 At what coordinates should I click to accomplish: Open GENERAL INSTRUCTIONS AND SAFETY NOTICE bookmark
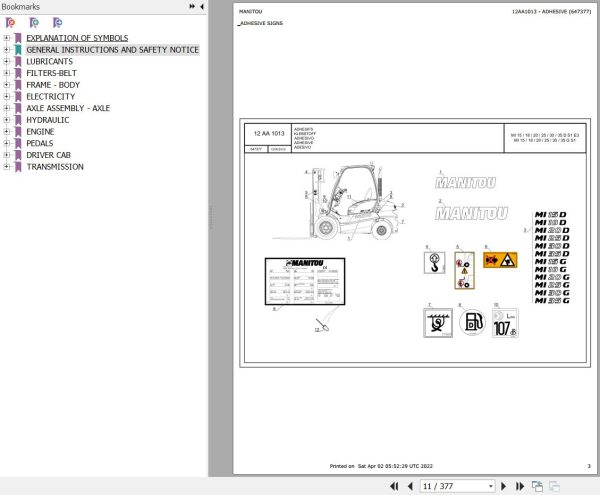pyautogui.click(x=112, y=50)
